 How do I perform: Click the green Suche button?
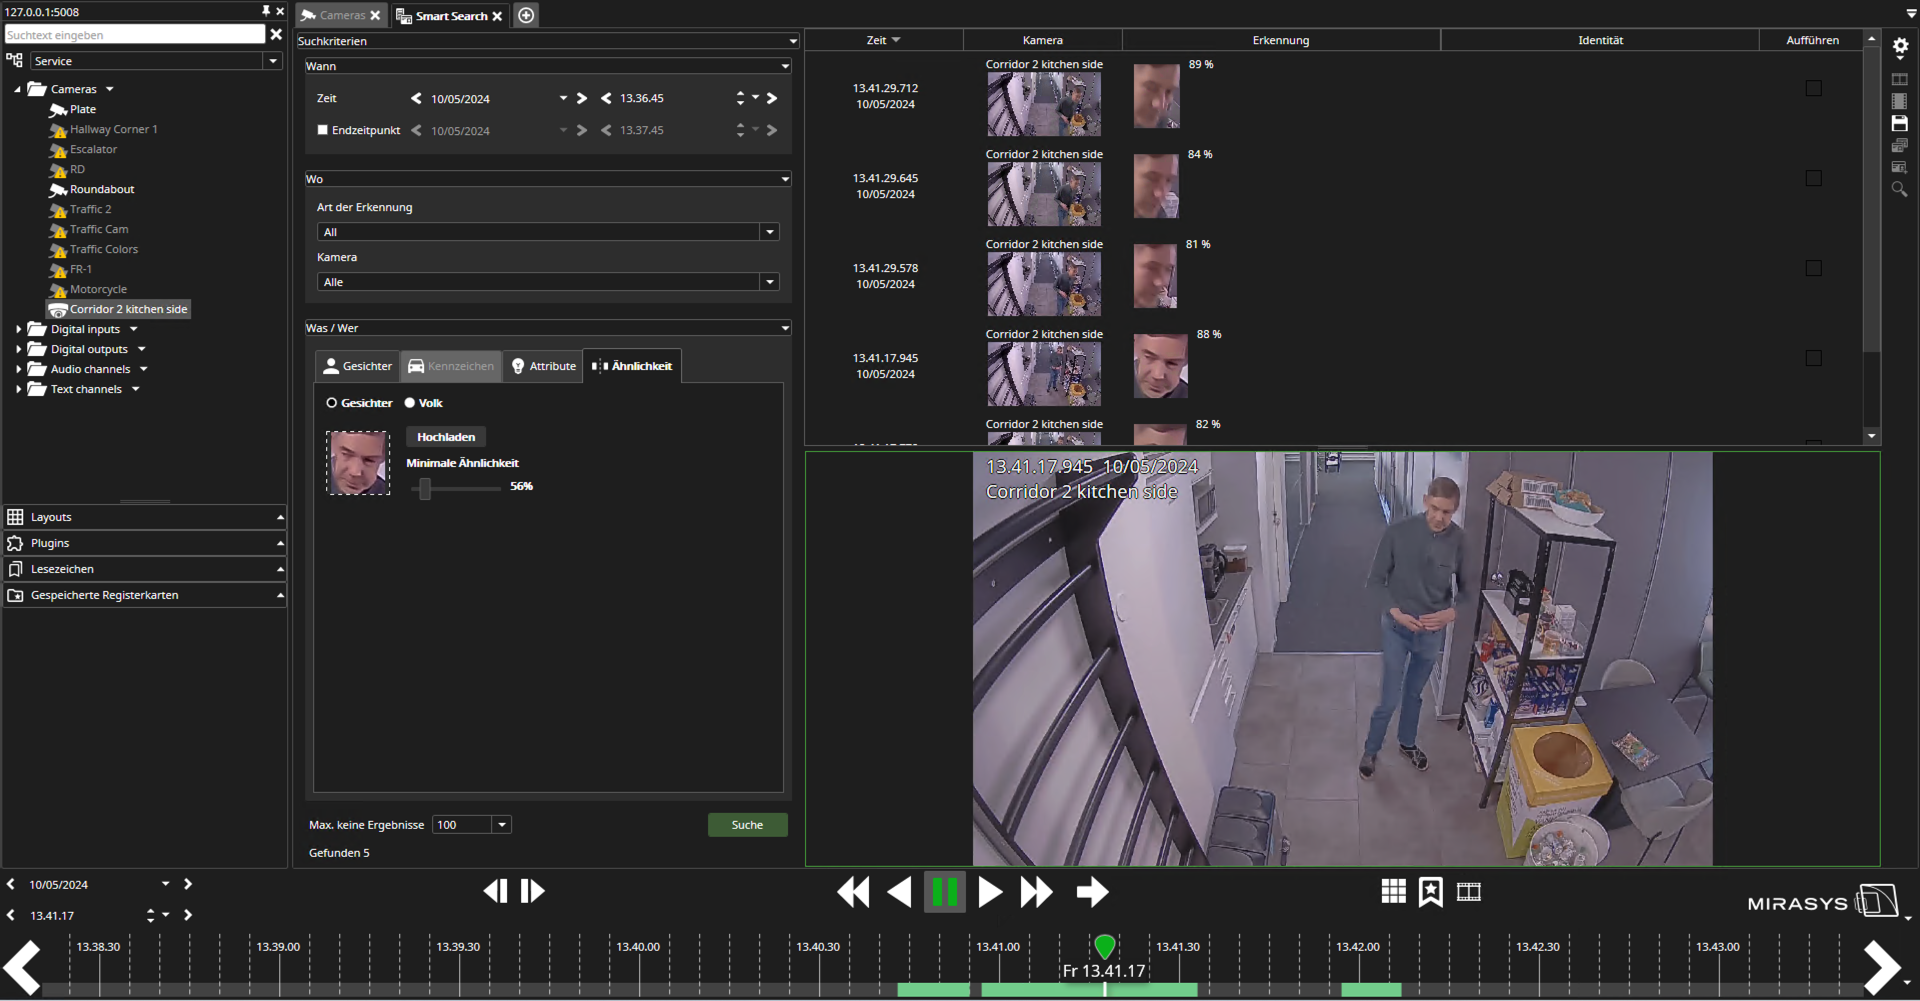[747, 825]
